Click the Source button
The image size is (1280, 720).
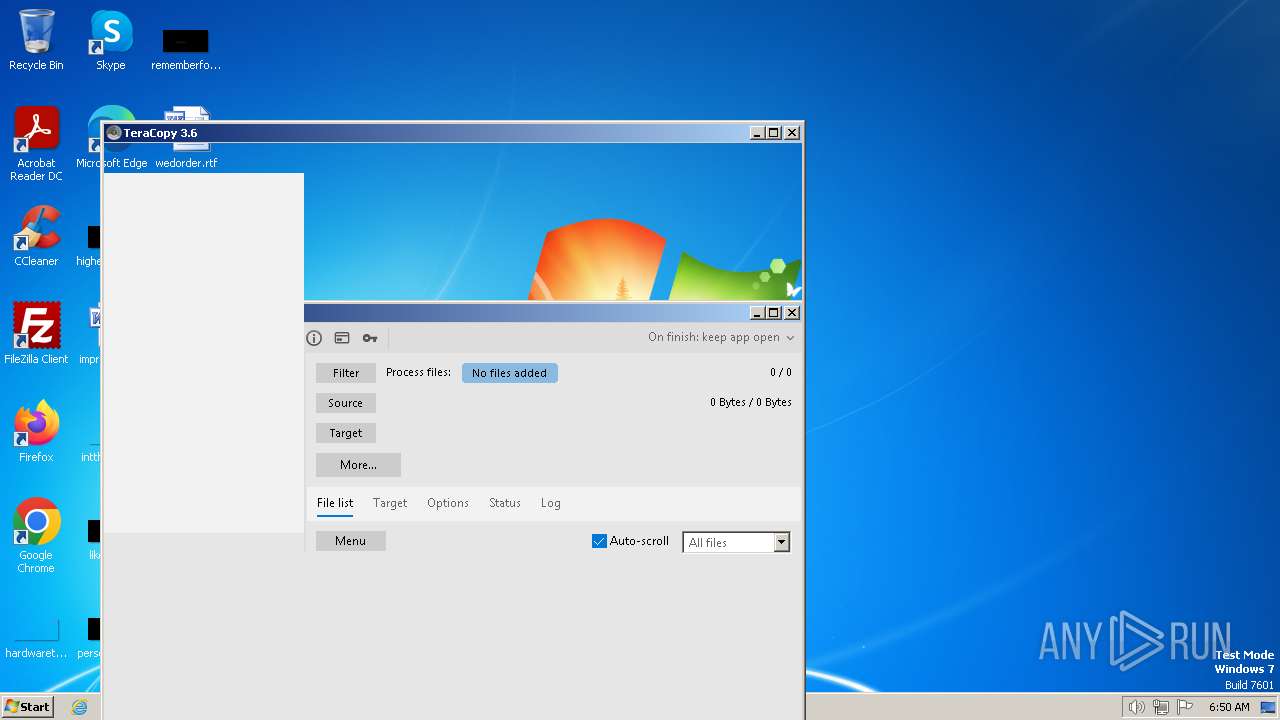coord(346,403)
